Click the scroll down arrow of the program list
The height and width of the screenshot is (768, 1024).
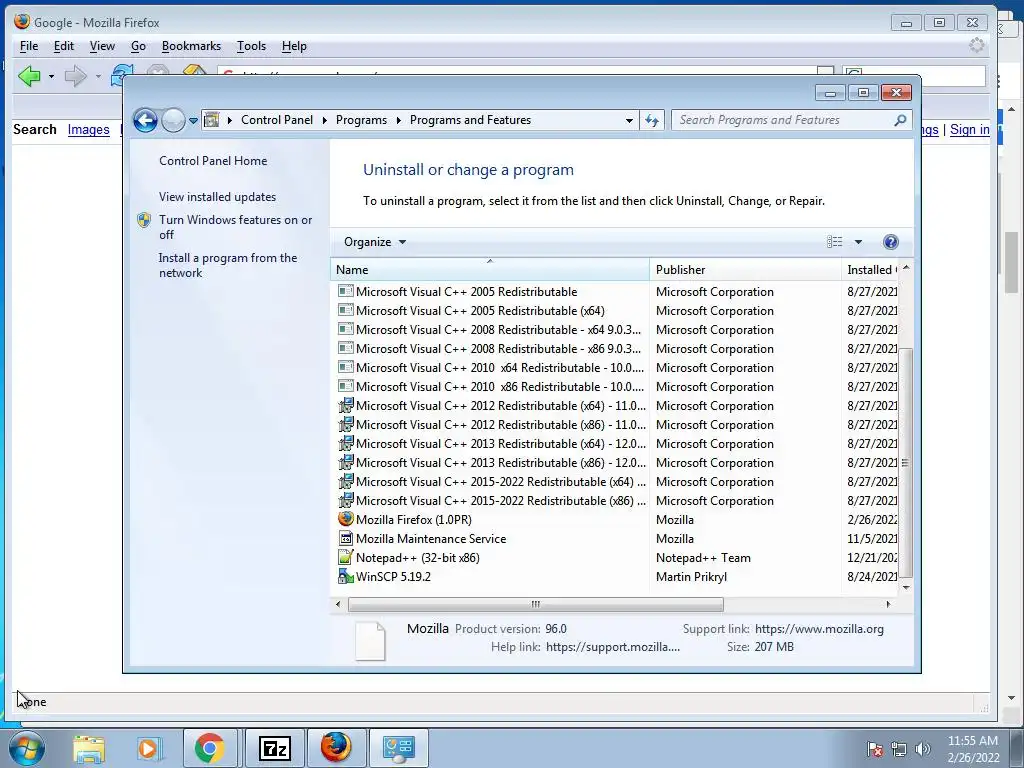(906, 587)
